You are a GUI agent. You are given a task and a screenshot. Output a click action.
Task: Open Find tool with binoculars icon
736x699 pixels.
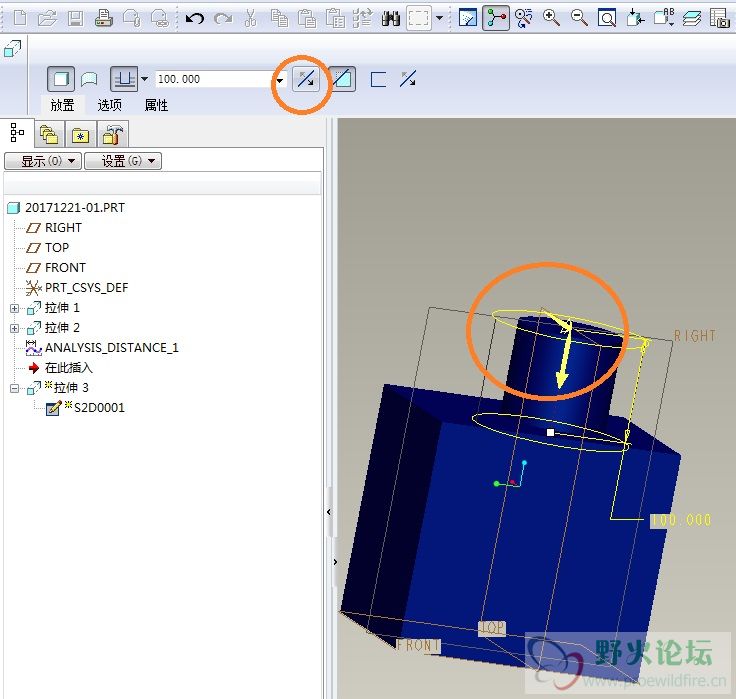[x=391, y=18]
